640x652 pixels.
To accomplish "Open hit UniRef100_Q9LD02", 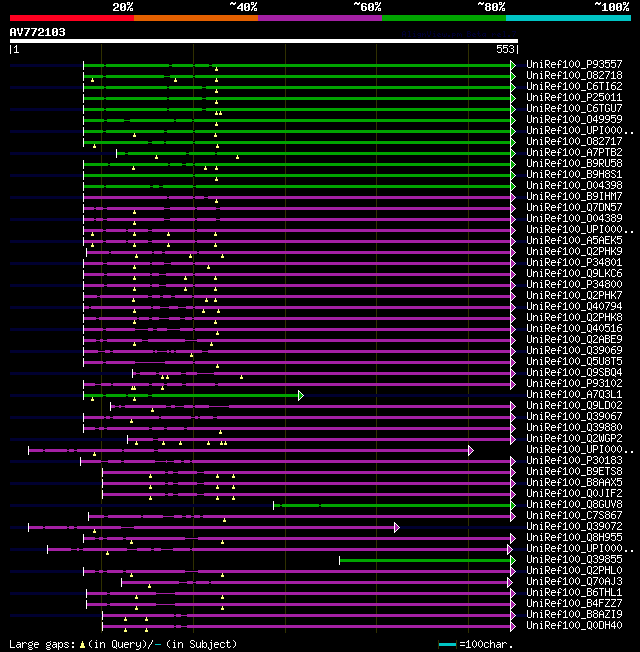I will [x=574, y=405].
